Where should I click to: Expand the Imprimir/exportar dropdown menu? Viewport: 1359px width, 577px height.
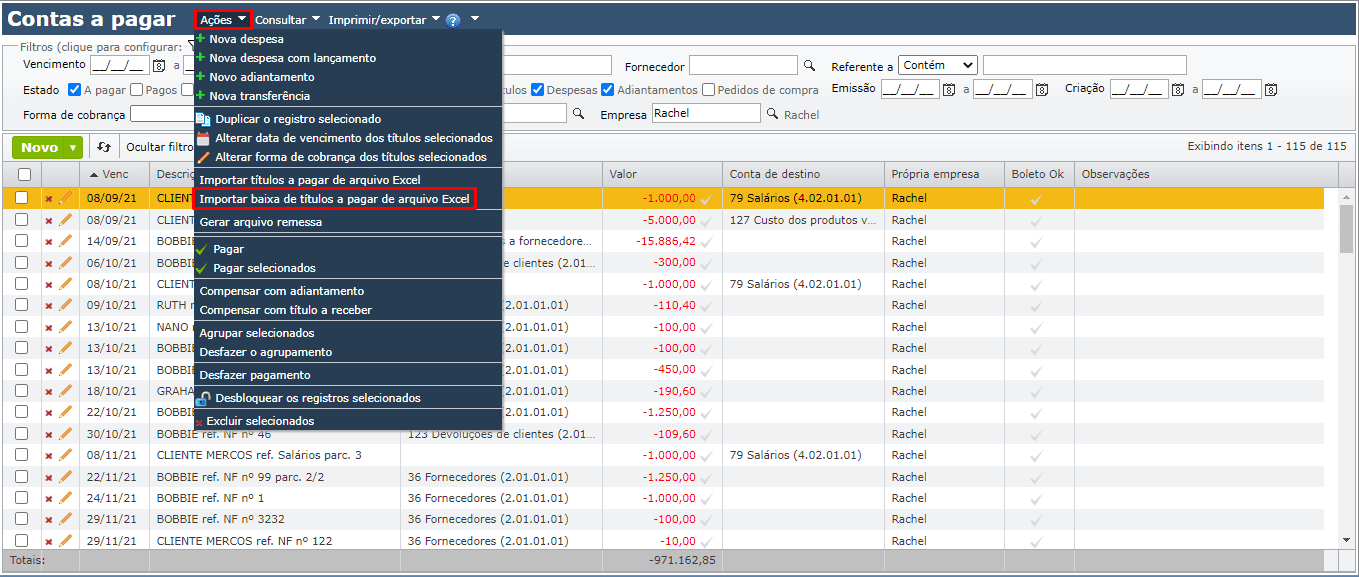coord(384,19)
